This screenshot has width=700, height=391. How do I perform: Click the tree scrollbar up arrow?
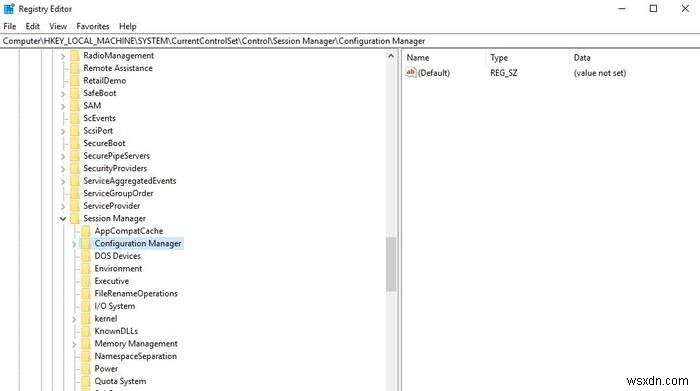391,56
